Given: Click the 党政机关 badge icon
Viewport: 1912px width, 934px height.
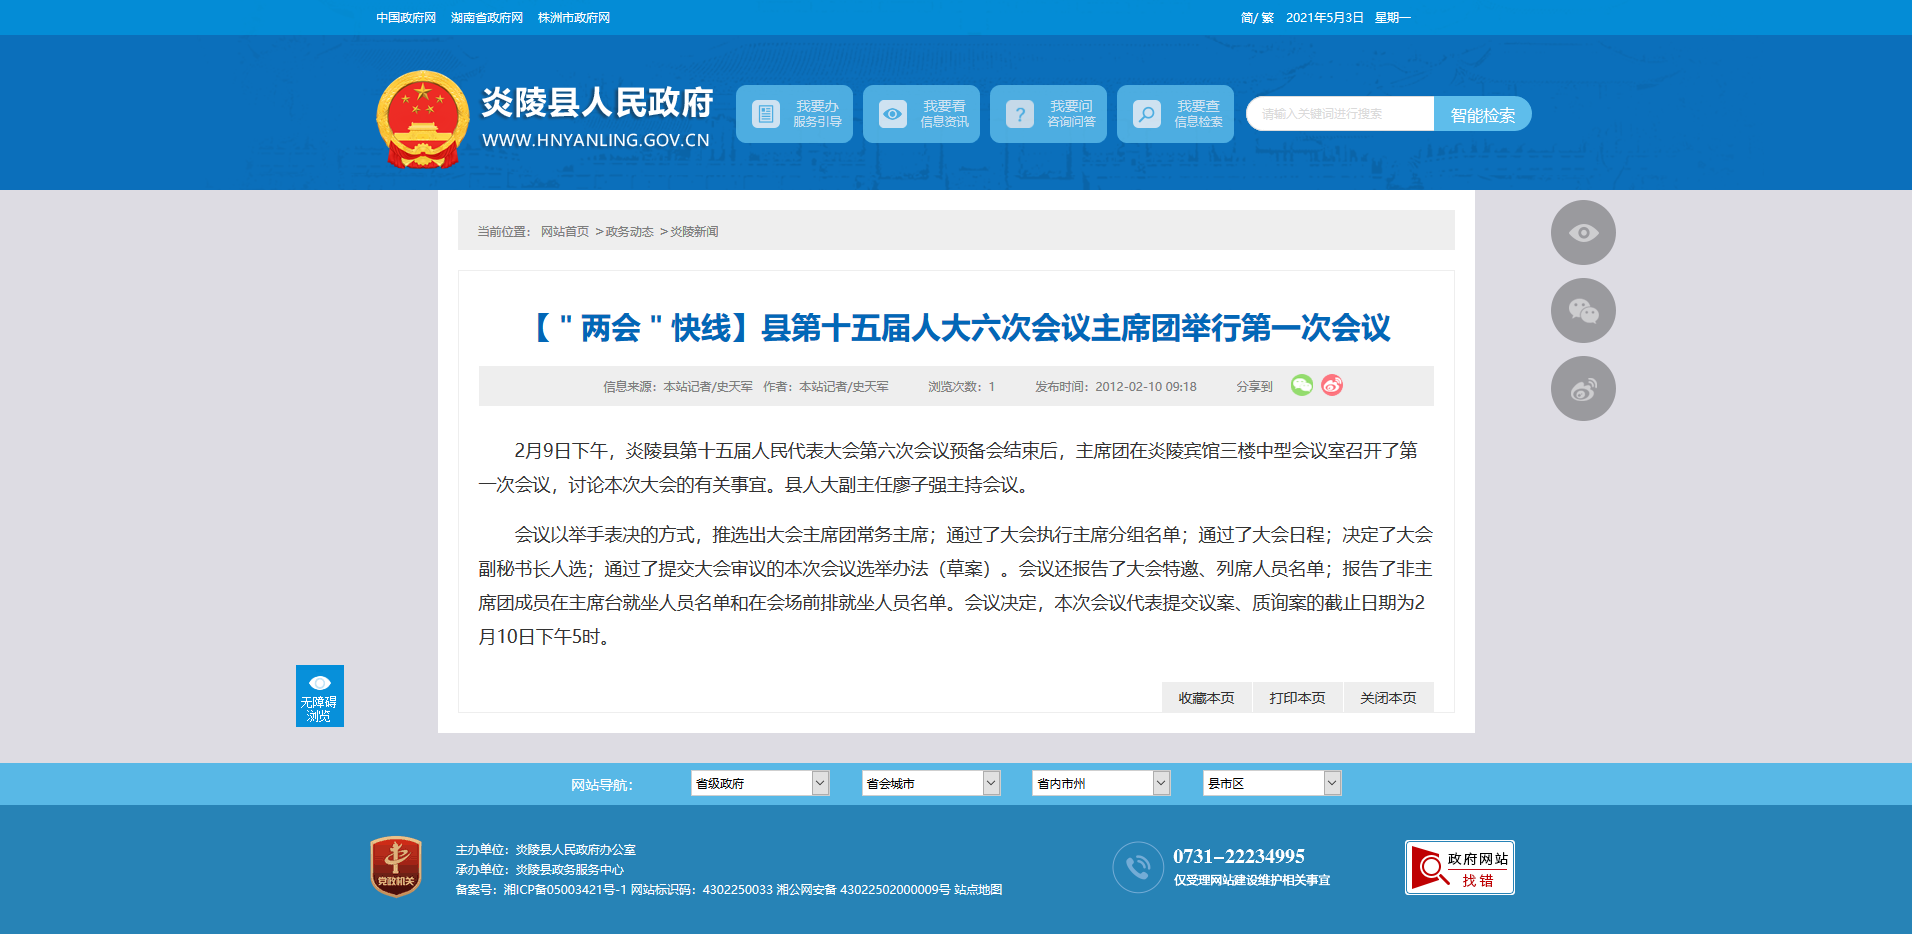Looking at the screenshot, I should pos(396,866).
